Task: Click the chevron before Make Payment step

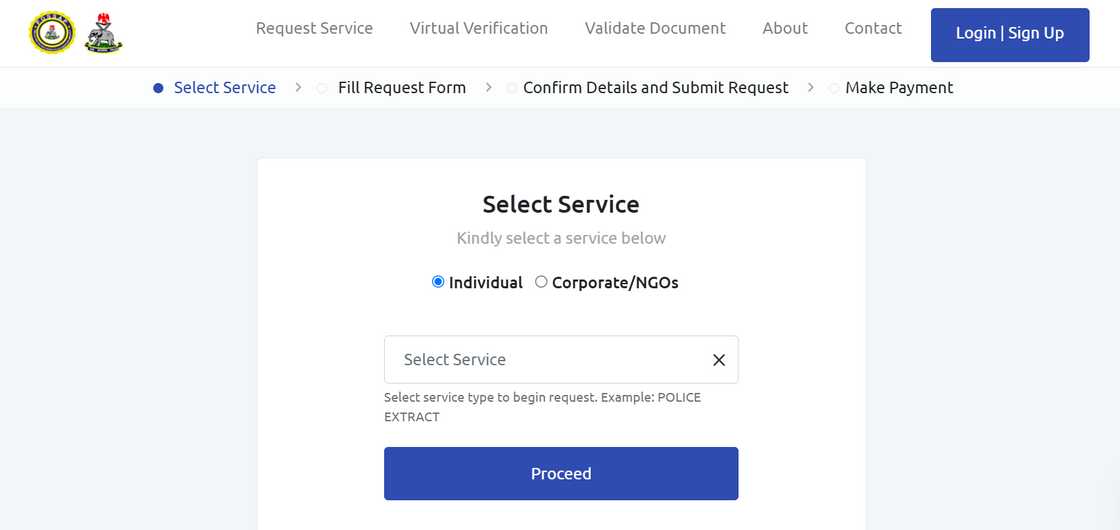Action: coord(810,88)
